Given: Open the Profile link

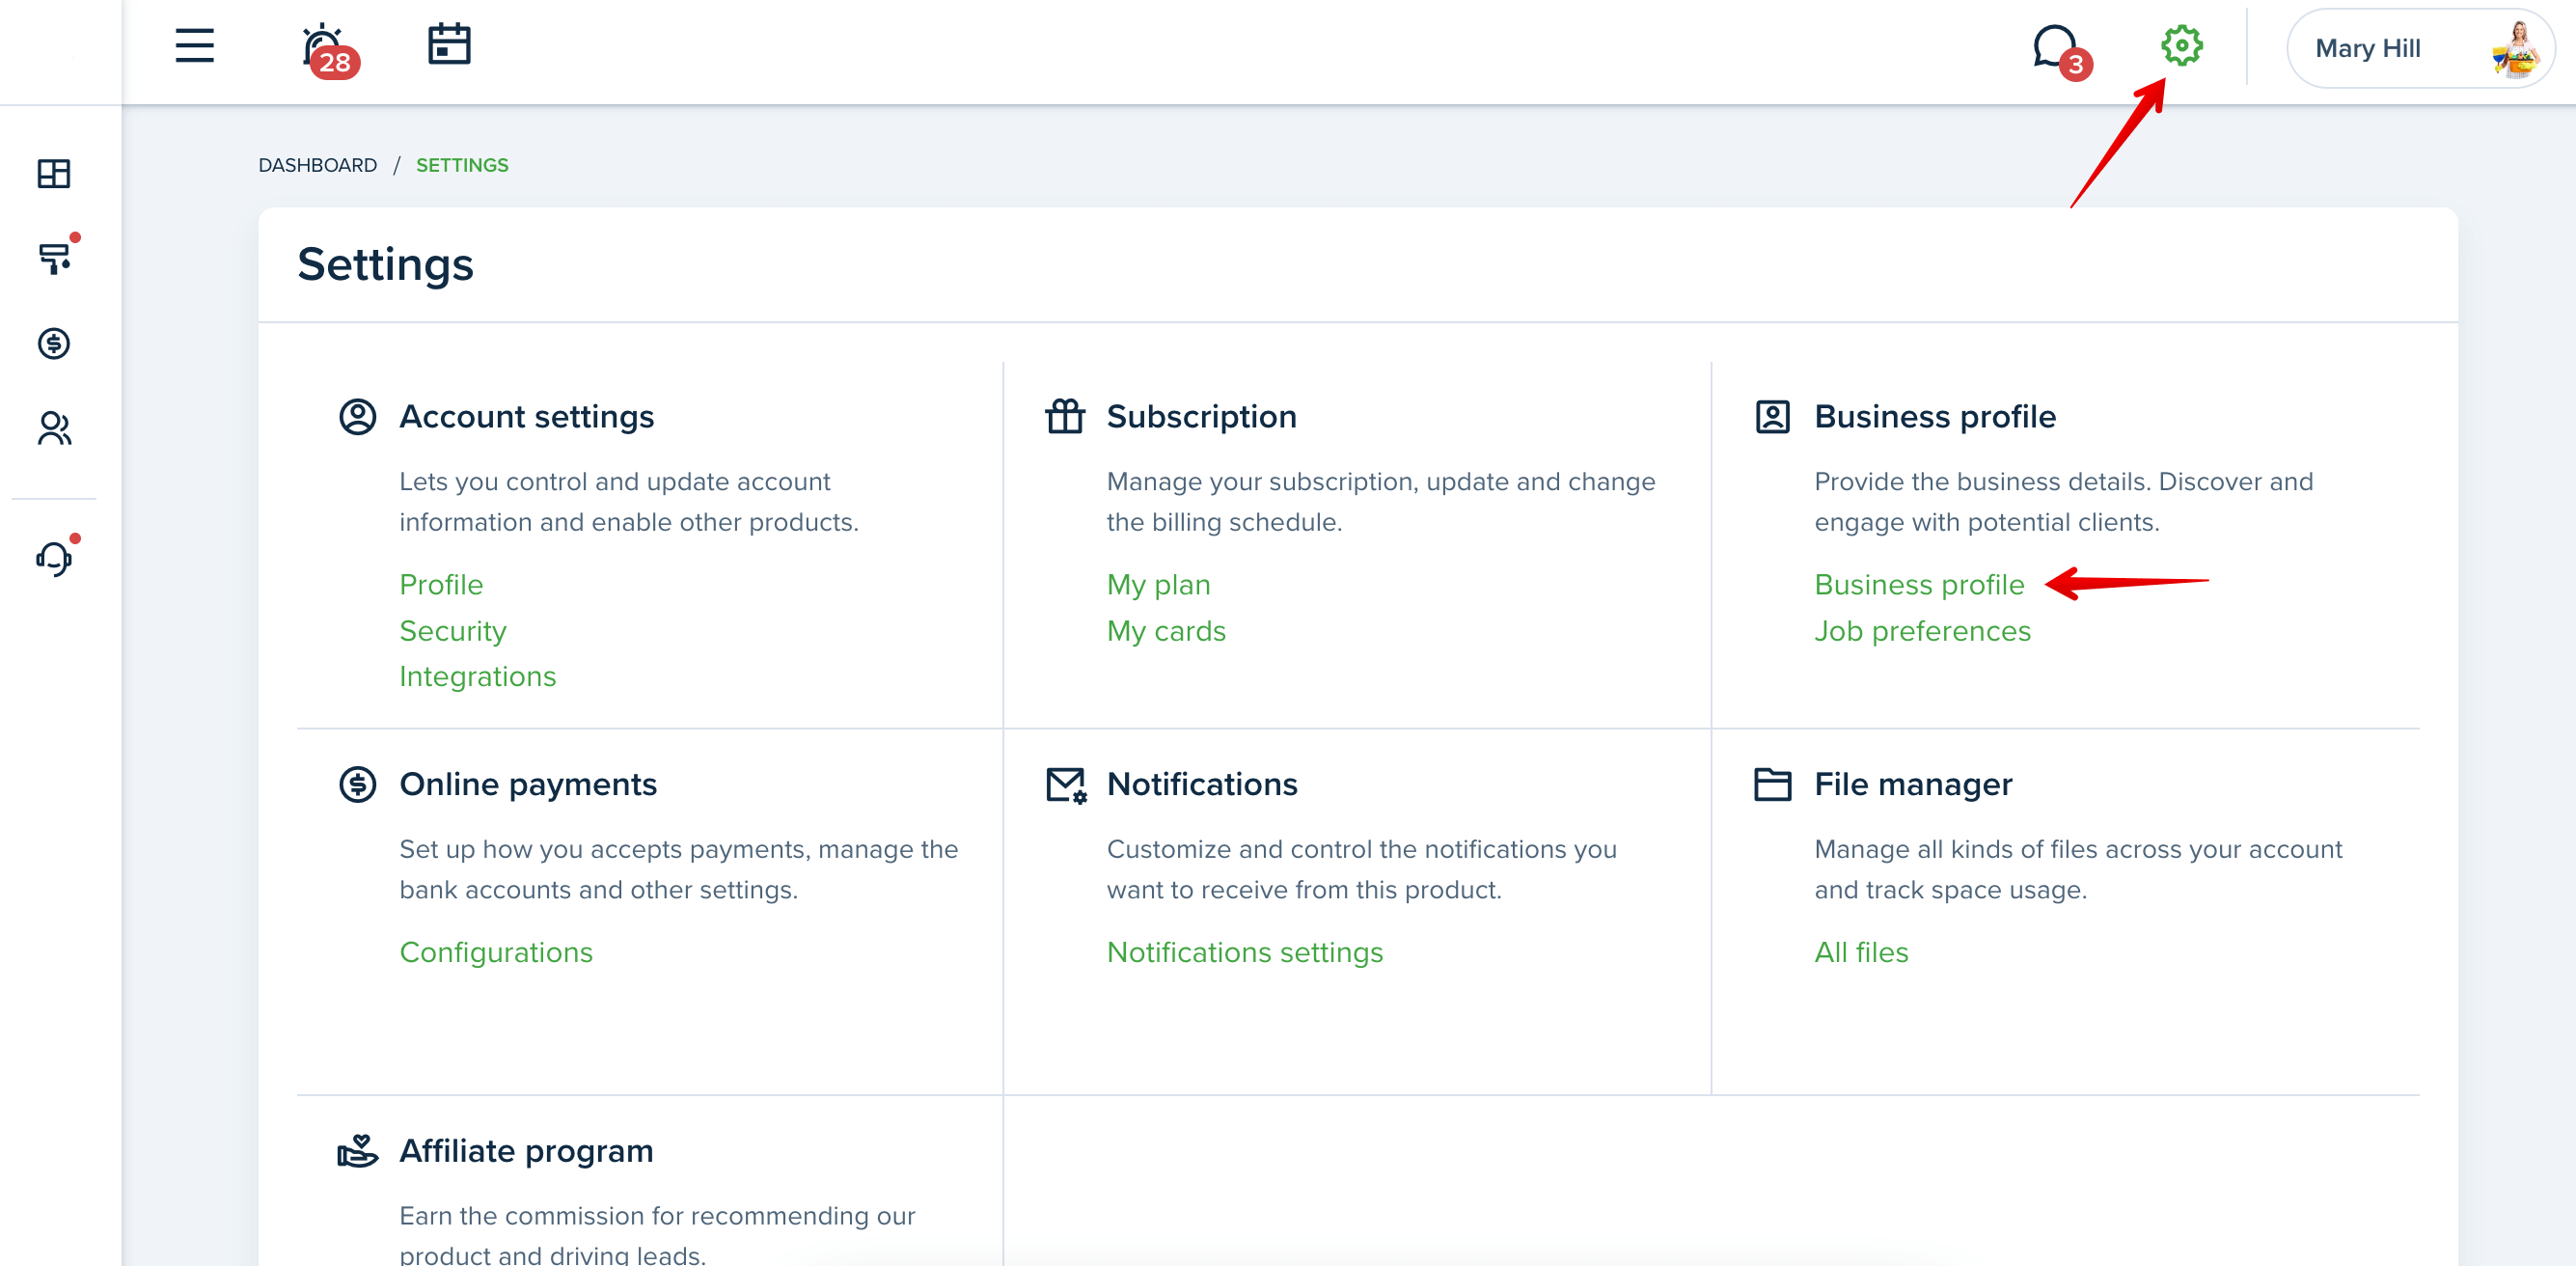Looking at the screenshot, I should click(441, 584).
